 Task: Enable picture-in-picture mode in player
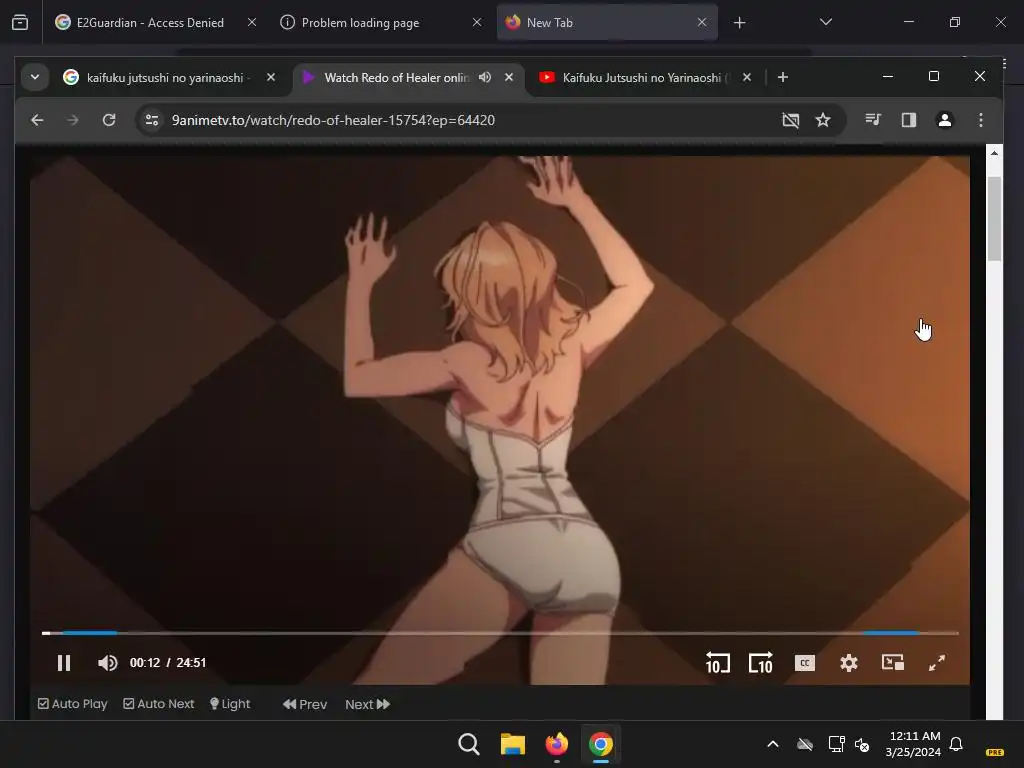[893, 663]
